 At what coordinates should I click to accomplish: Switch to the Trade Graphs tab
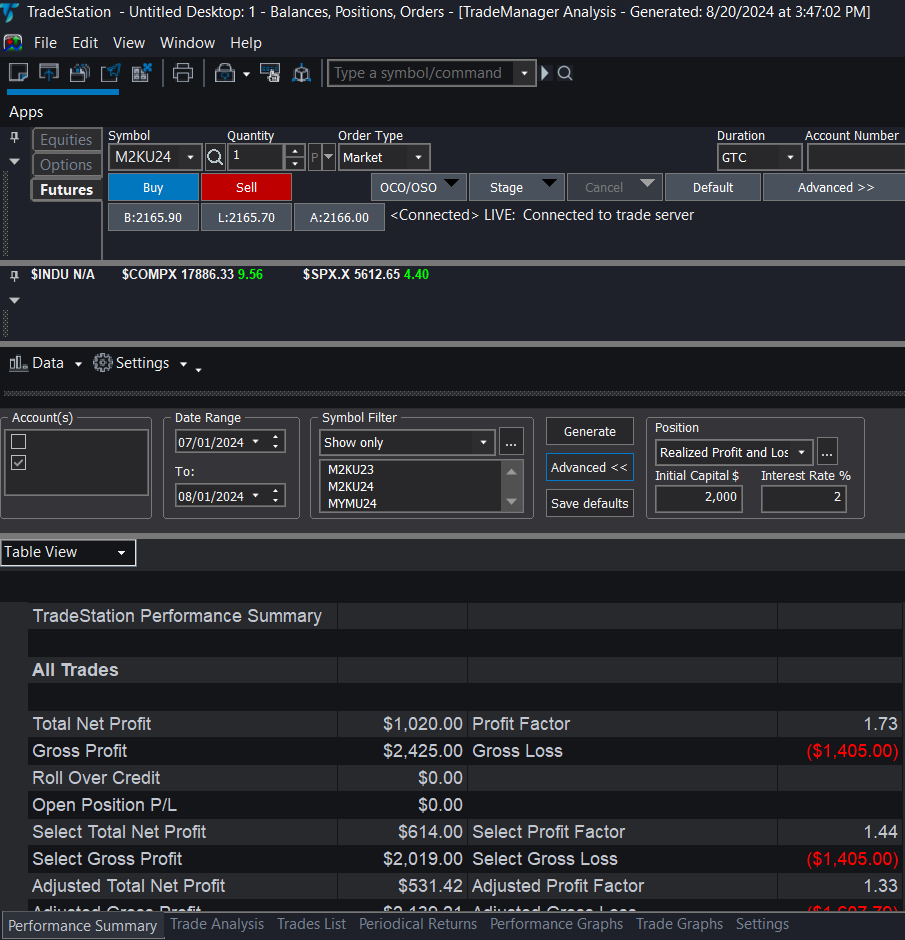coord(679,924)
